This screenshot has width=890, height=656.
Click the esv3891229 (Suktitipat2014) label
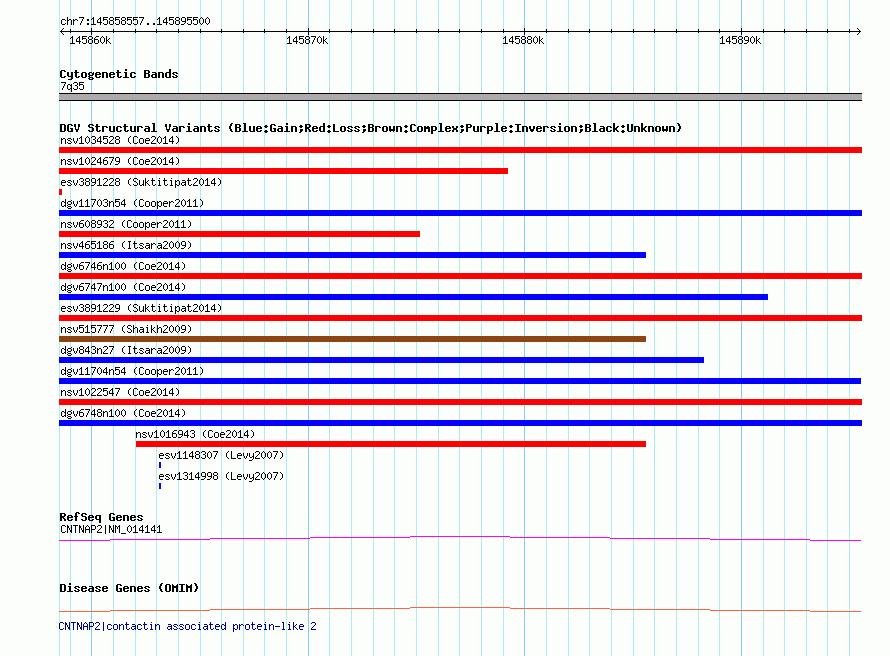141,308
